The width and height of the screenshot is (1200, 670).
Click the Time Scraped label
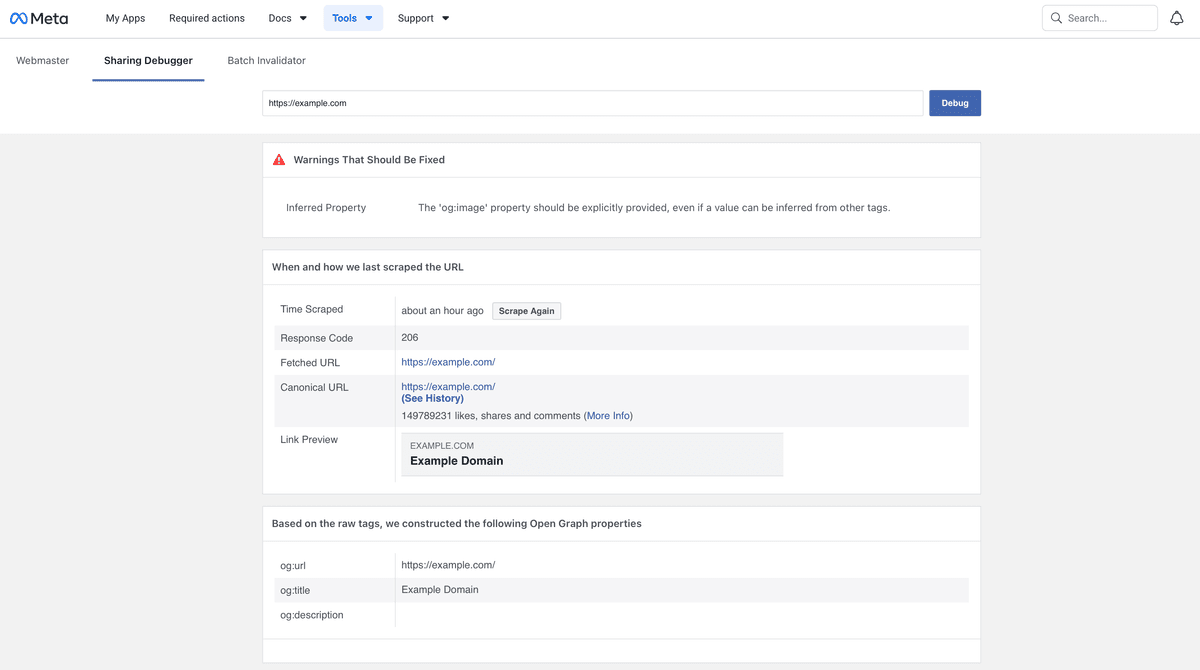click(312, 310)
